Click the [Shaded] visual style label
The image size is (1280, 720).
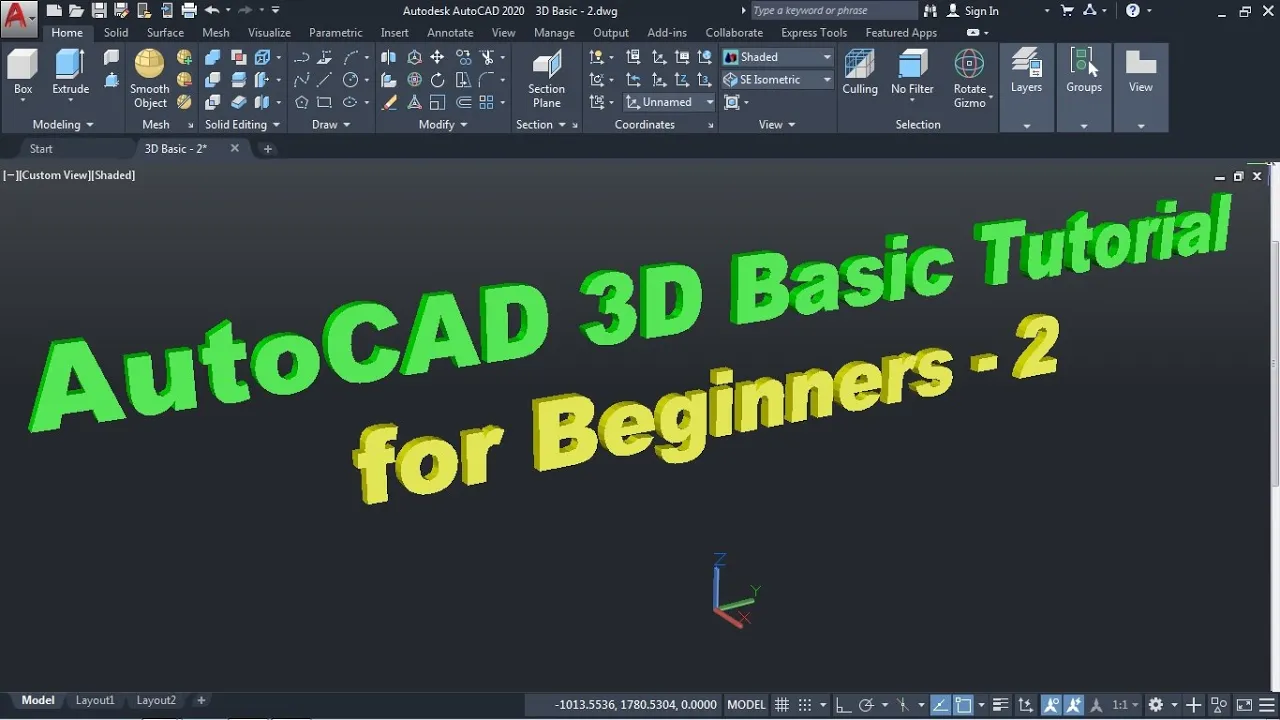click(114, 175)
